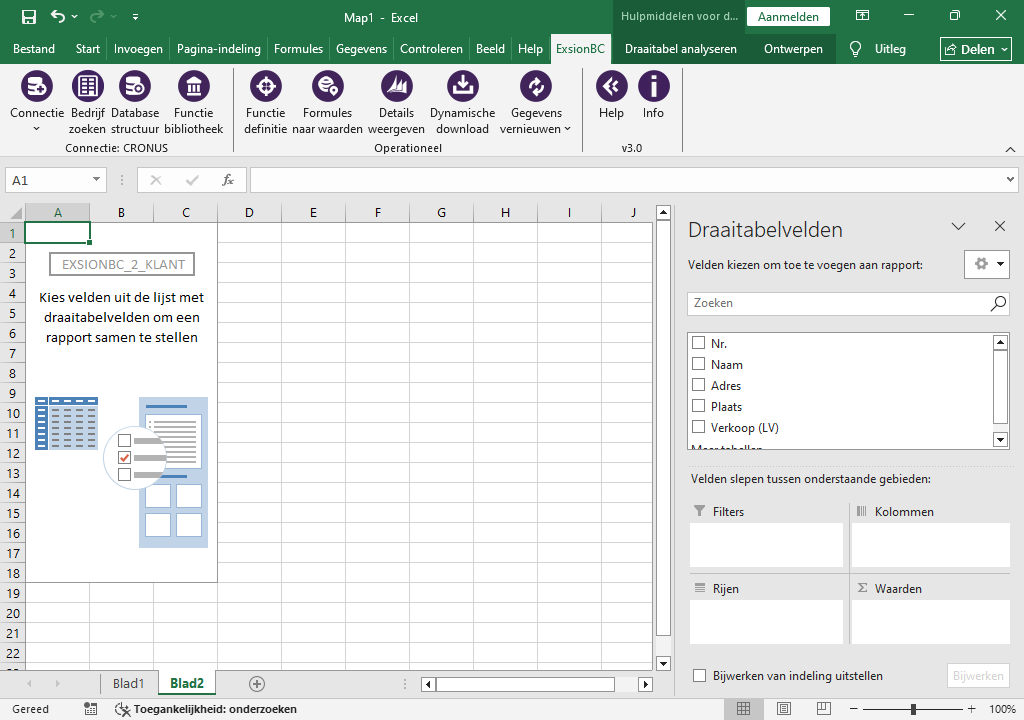
Task: Zoom out with minus icon
Action: (x=854, y=709)
